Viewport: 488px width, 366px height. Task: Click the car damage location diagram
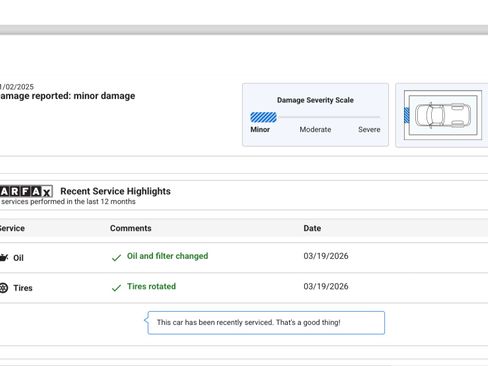click(443, 115)
